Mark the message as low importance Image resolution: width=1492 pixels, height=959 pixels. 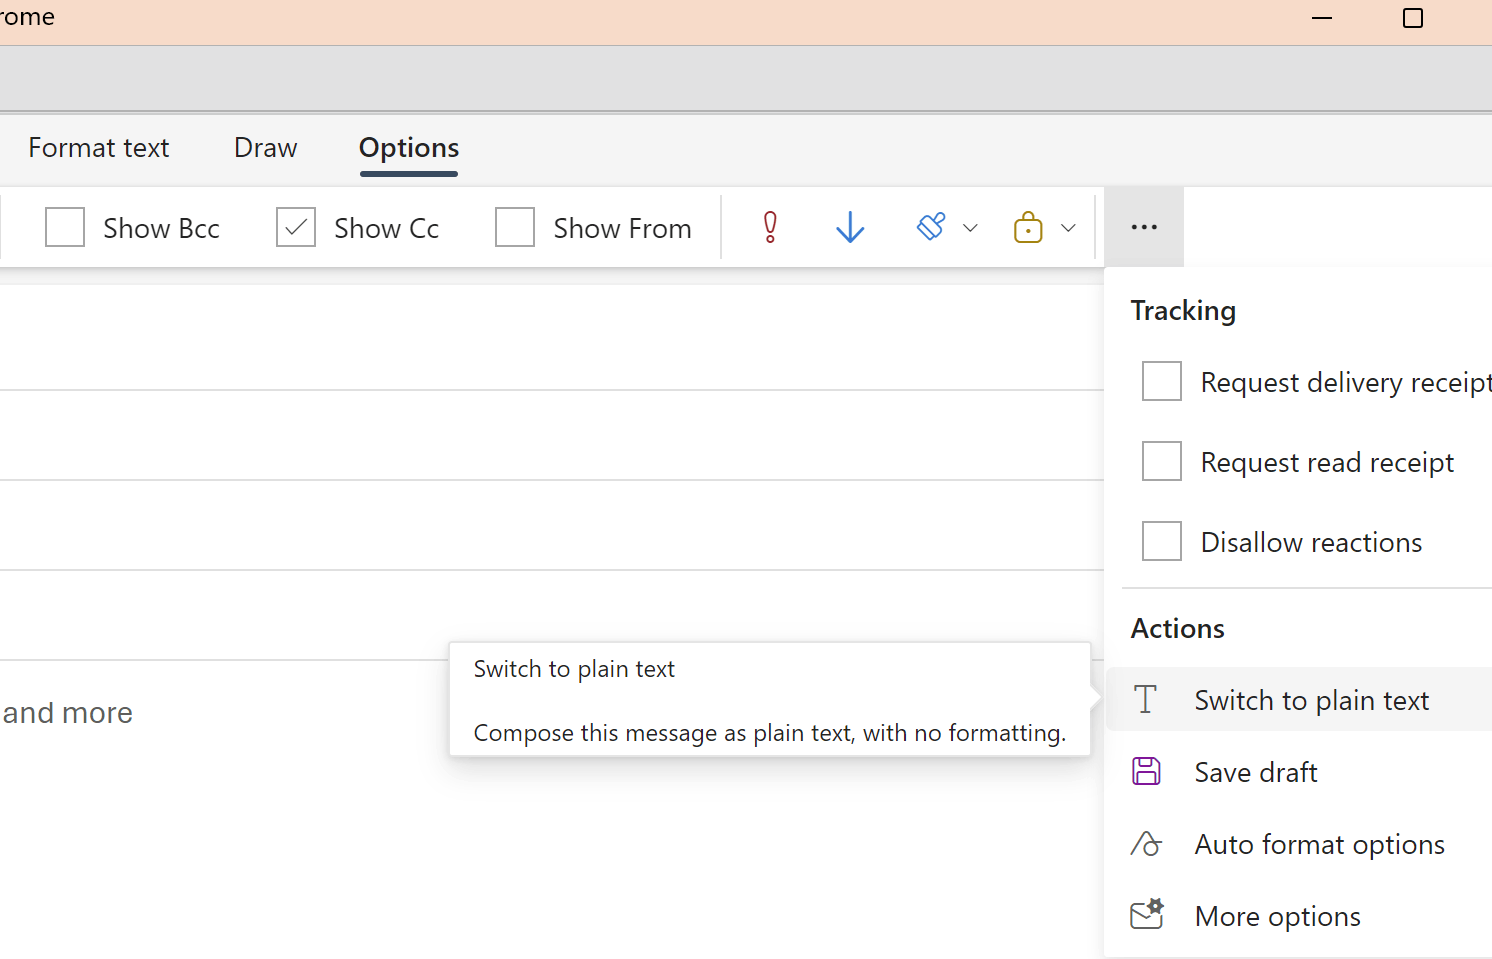point(849,227)
